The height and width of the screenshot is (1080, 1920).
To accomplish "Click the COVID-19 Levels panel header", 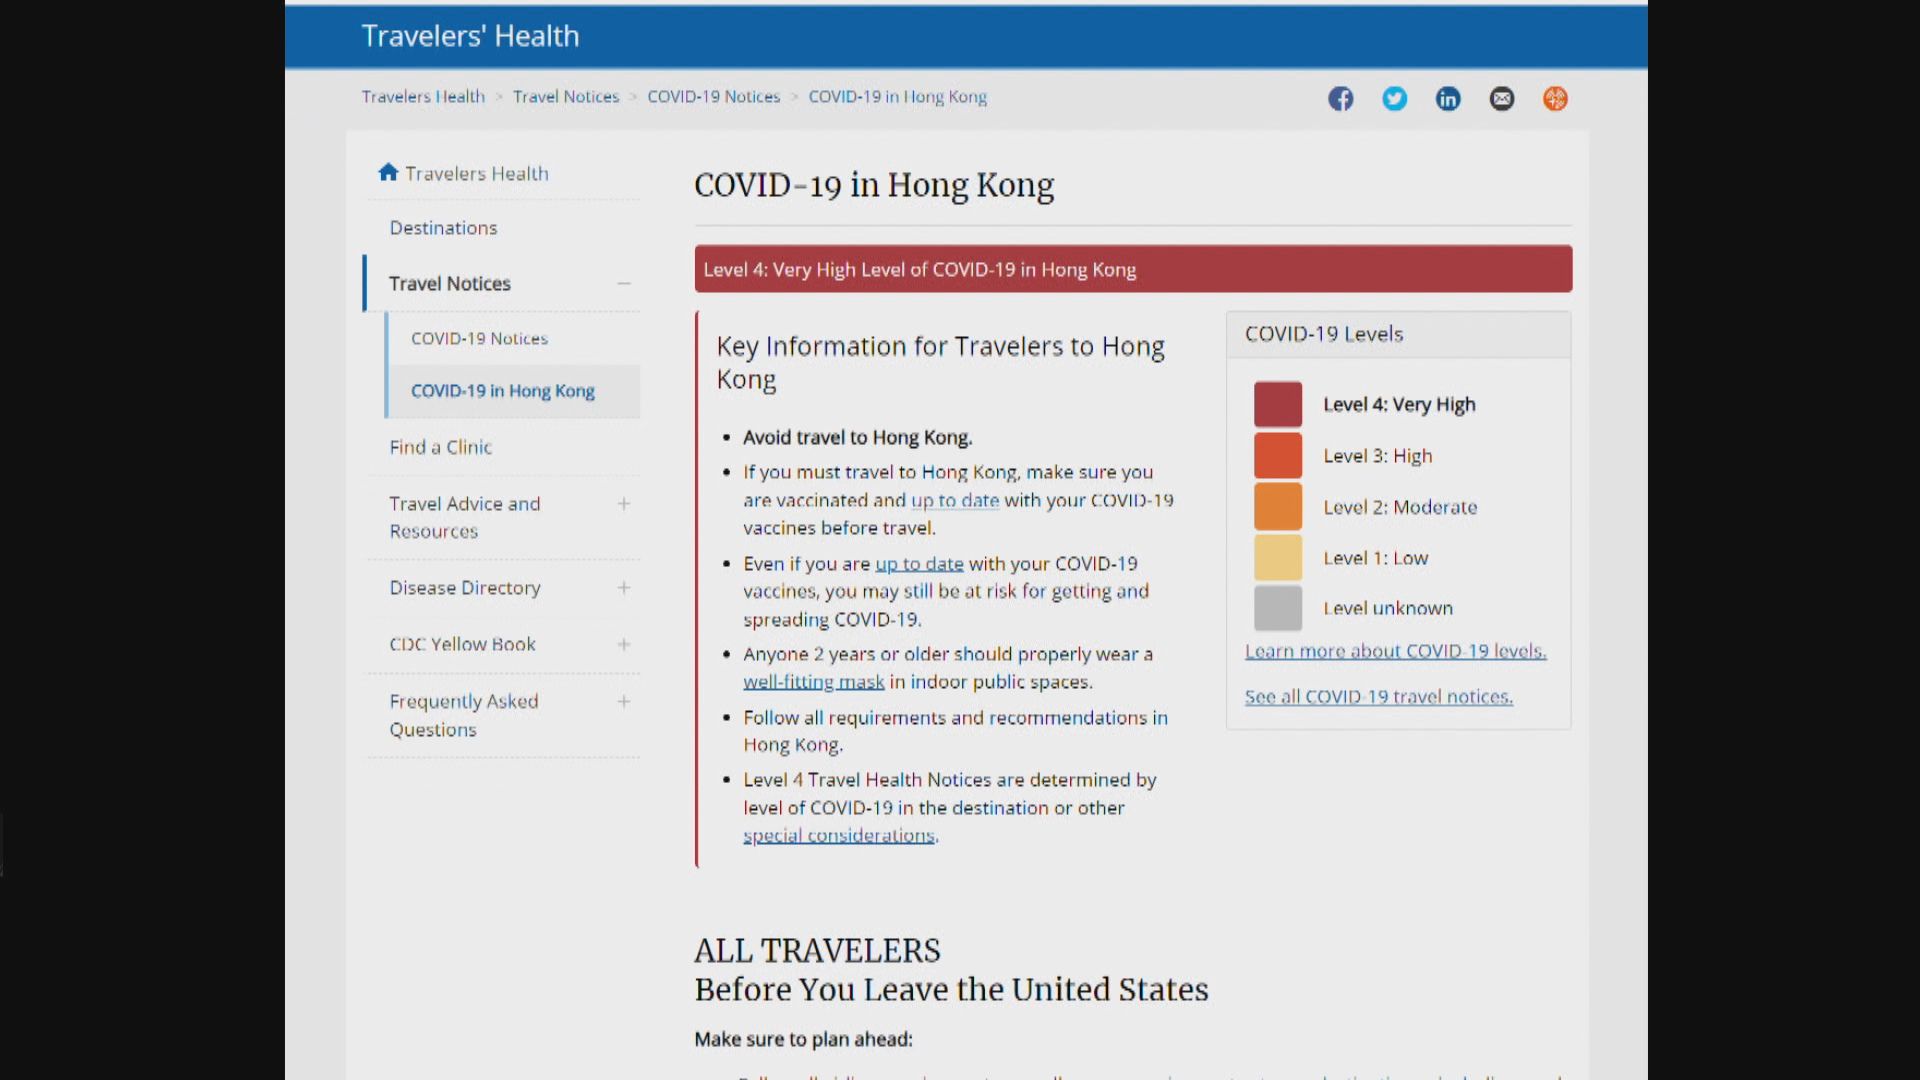I will coord(1398,334).
